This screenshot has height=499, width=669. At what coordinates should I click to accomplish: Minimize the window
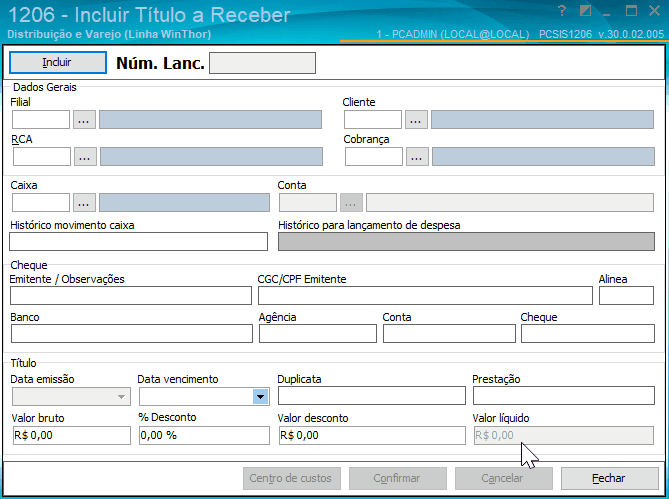(607, 15)
